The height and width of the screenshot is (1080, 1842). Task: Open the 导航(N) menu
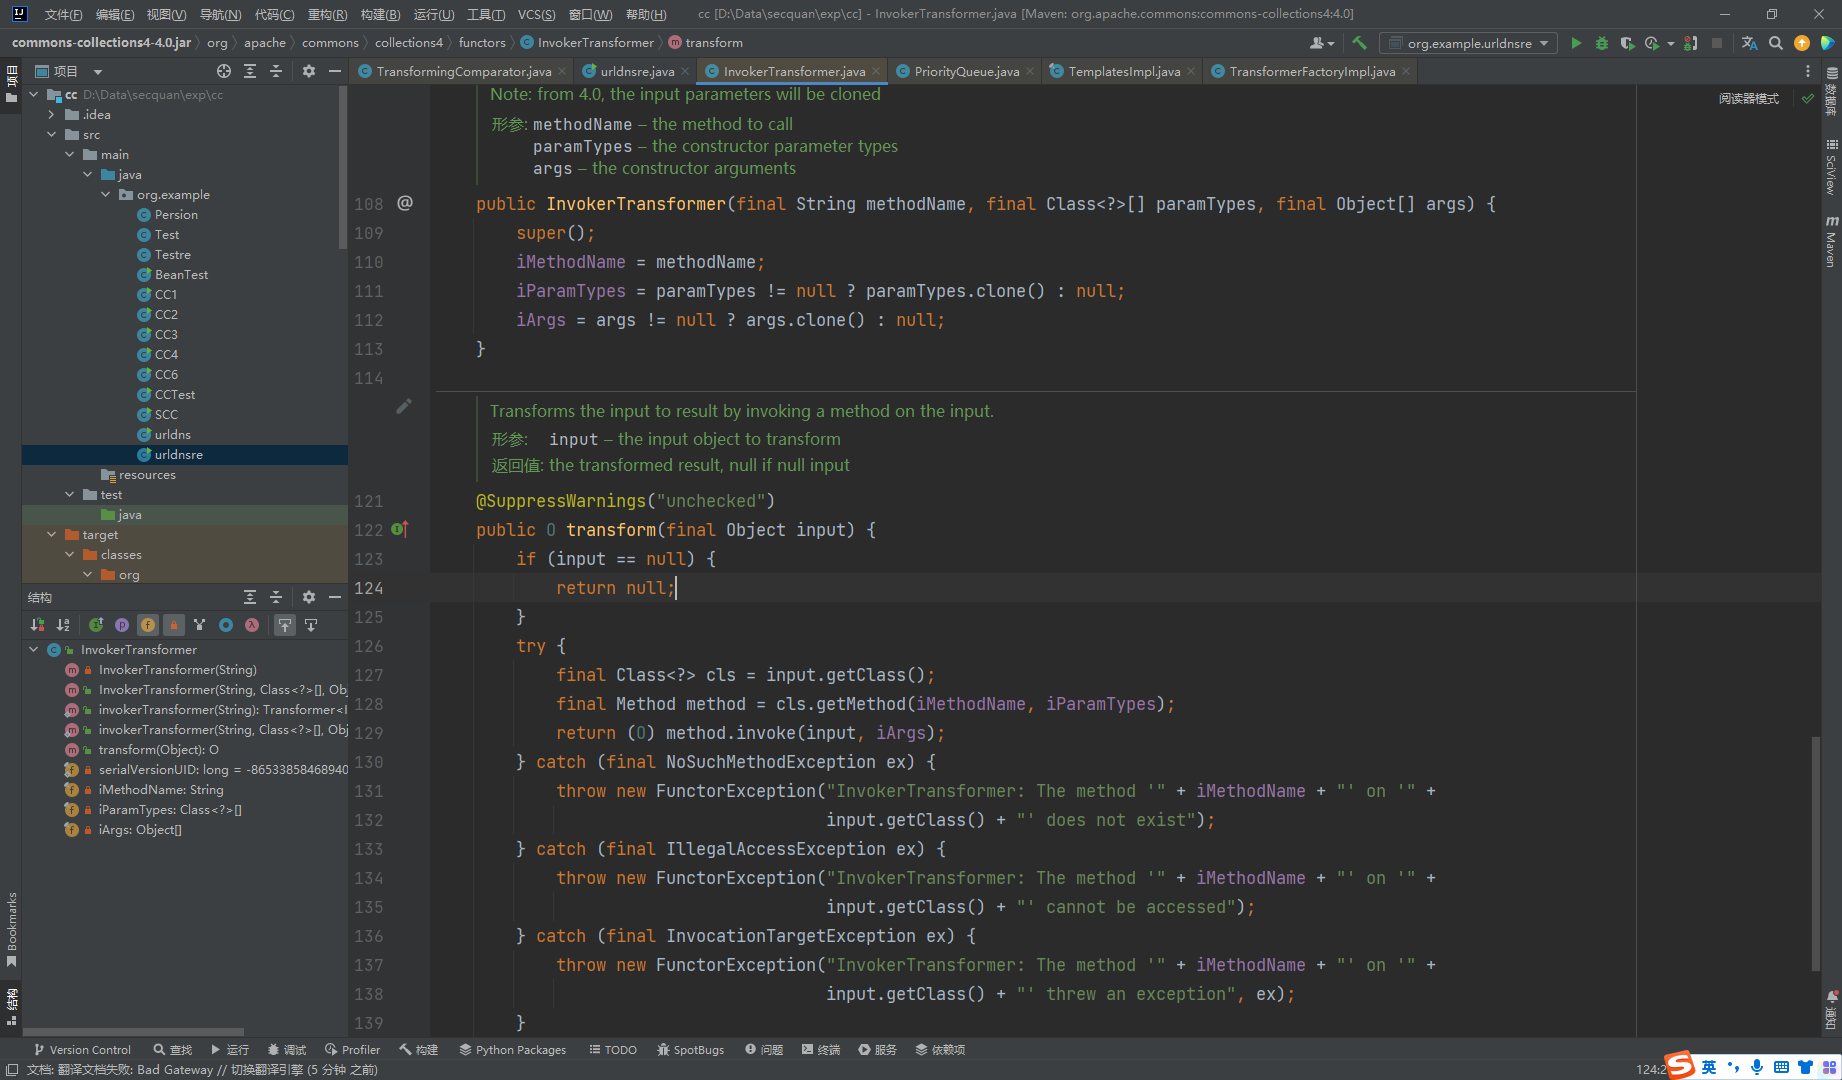pyautogui.click(x=220, y=14)
